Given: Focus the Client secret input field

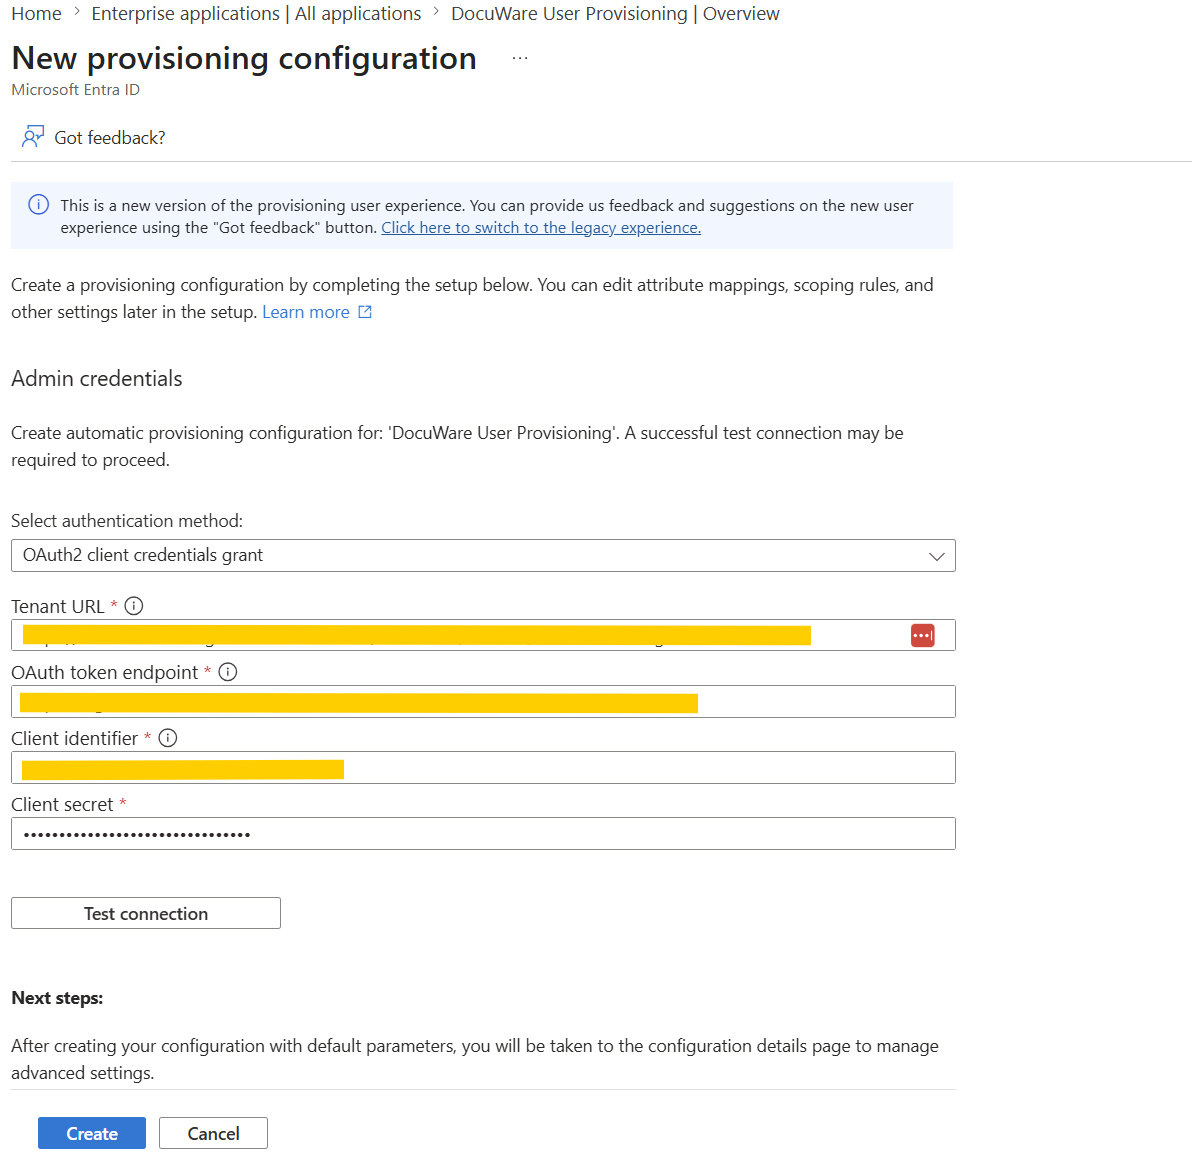Looking at the screenshot, I should coord(483,834).
